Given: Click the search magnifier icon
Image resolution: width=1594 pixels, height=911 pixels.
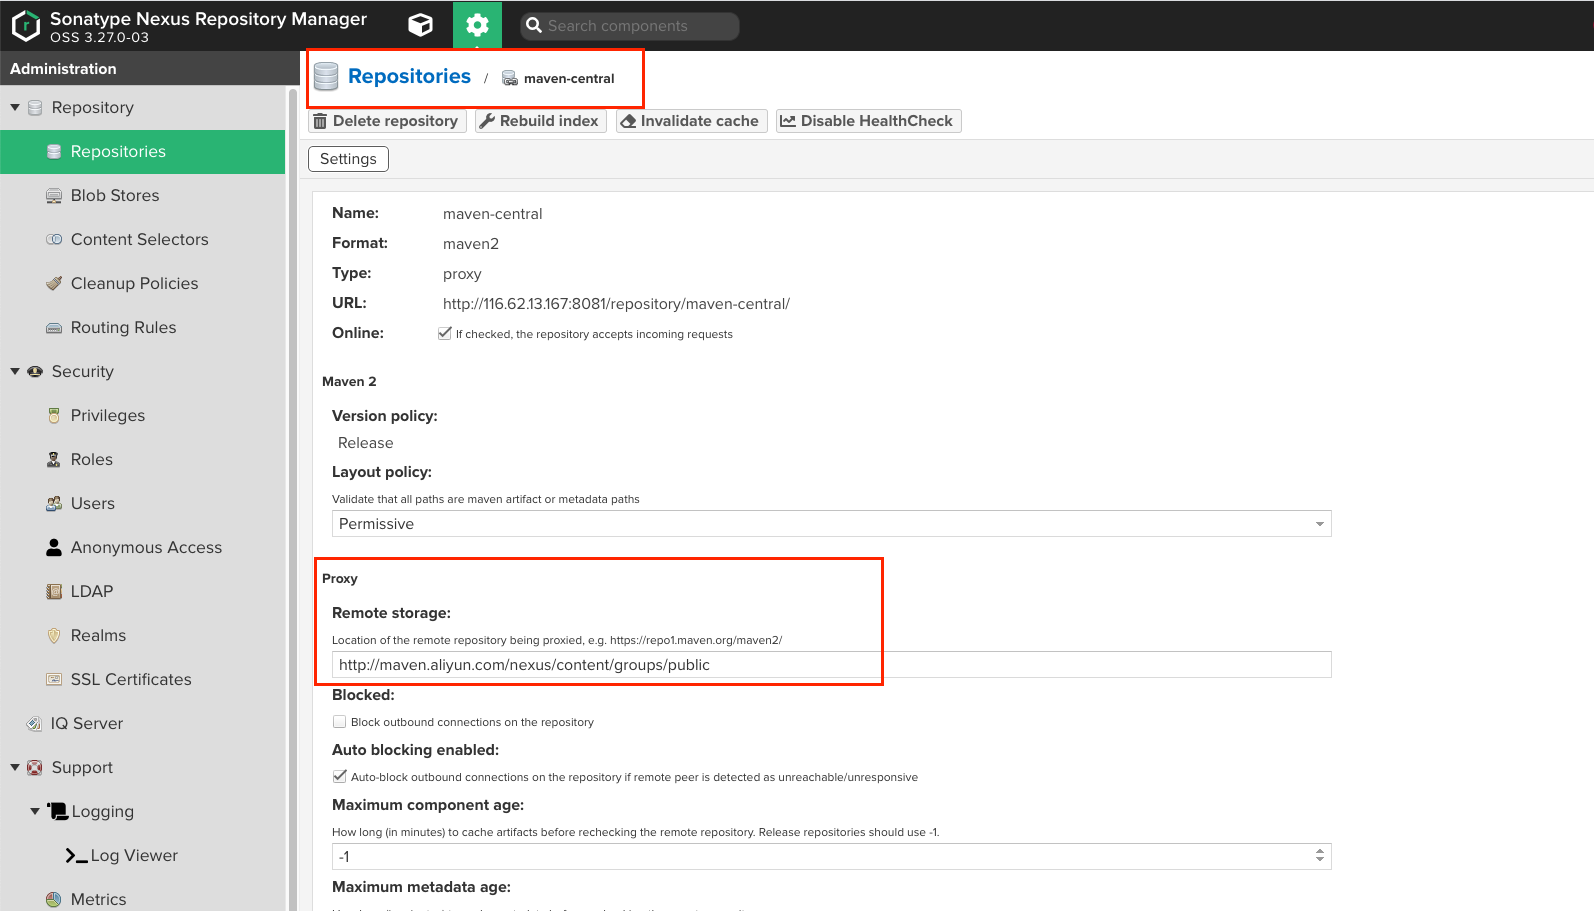Looking at the screenshot, I should coord(534,26).
